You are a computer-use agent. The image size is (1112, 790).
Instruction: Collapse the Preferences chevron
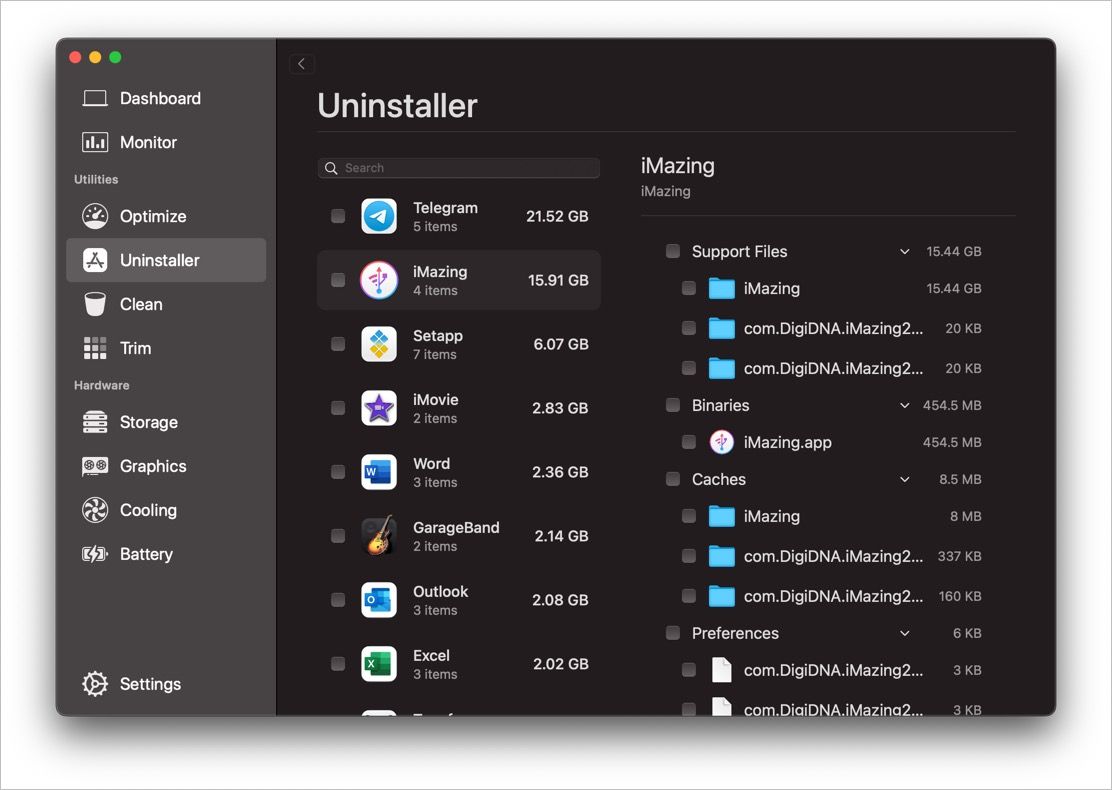904,633
